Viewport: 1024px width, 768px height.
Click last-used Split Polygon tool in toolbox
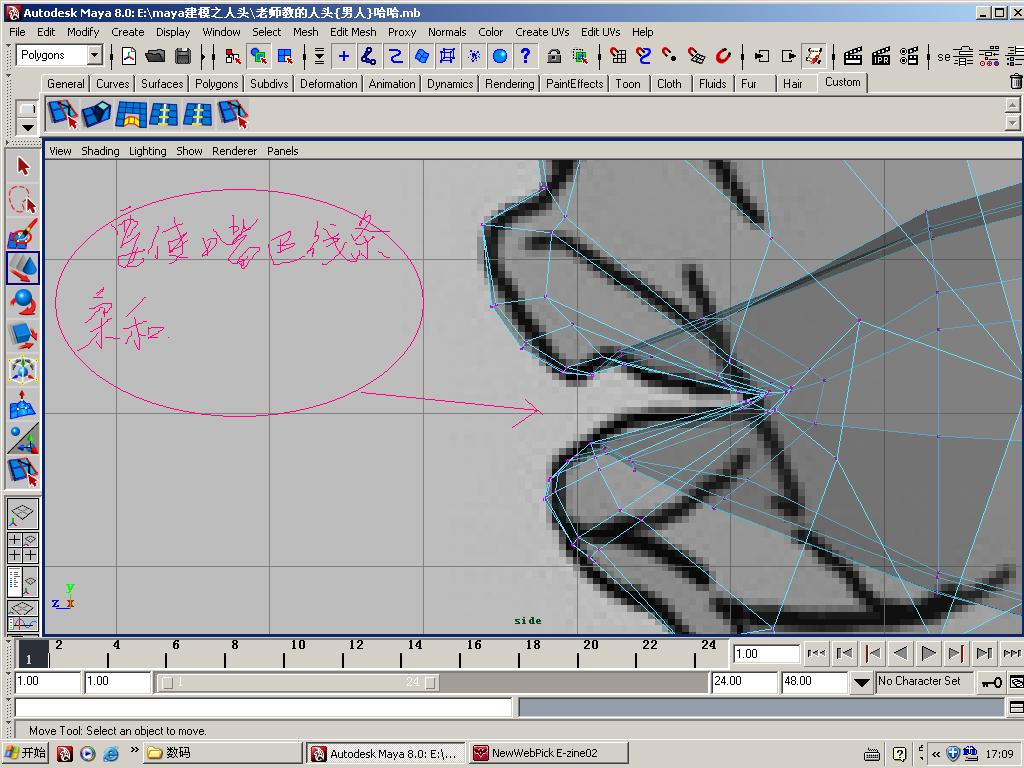coord(23,472)
